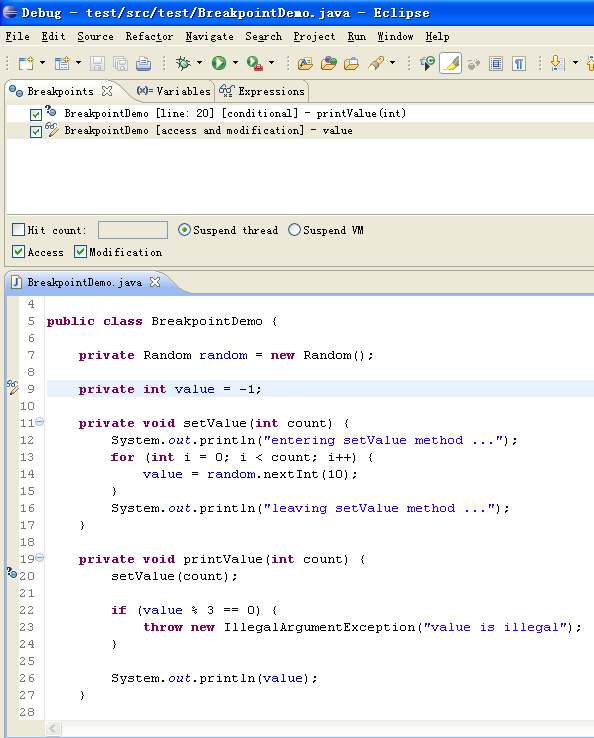Enable the Hit count checkbox
The height and width of the screenshot is (738, 594).
click(x=18, y=230)
